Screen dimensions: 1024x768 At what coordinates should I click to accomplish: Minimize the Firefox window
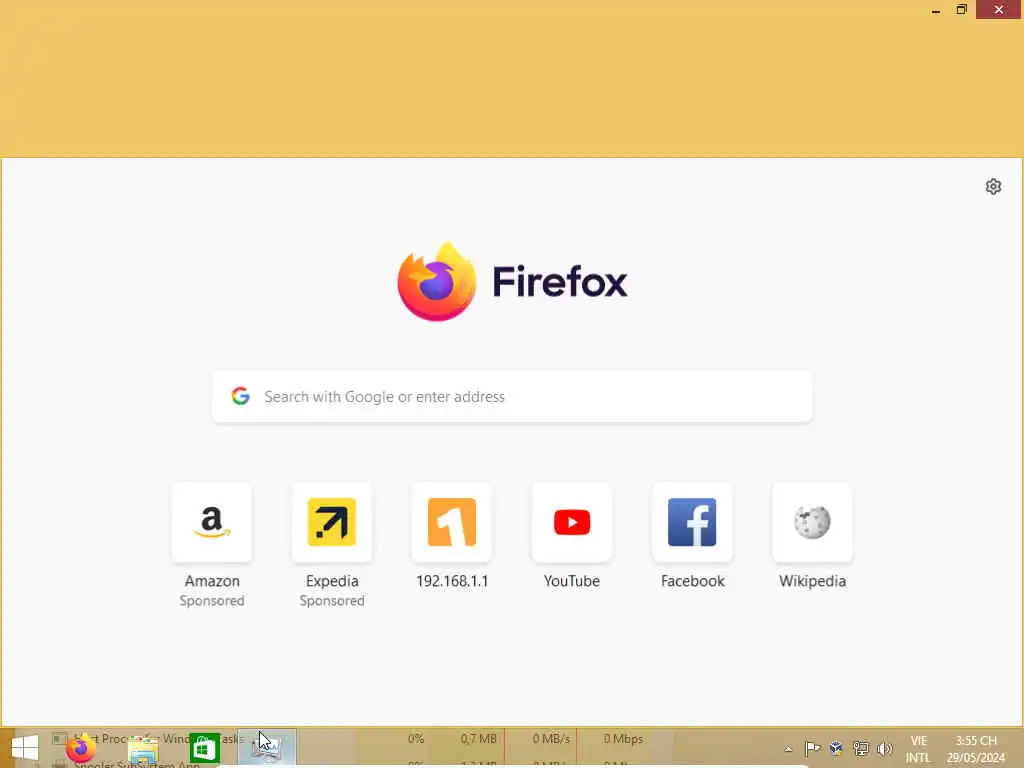936,9
